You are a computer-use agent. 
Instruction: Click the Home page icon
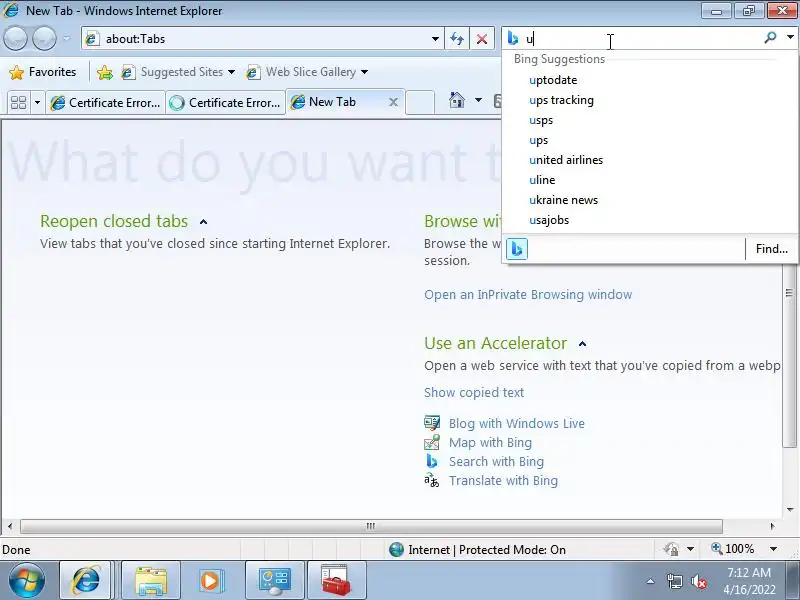coord(457,99)
